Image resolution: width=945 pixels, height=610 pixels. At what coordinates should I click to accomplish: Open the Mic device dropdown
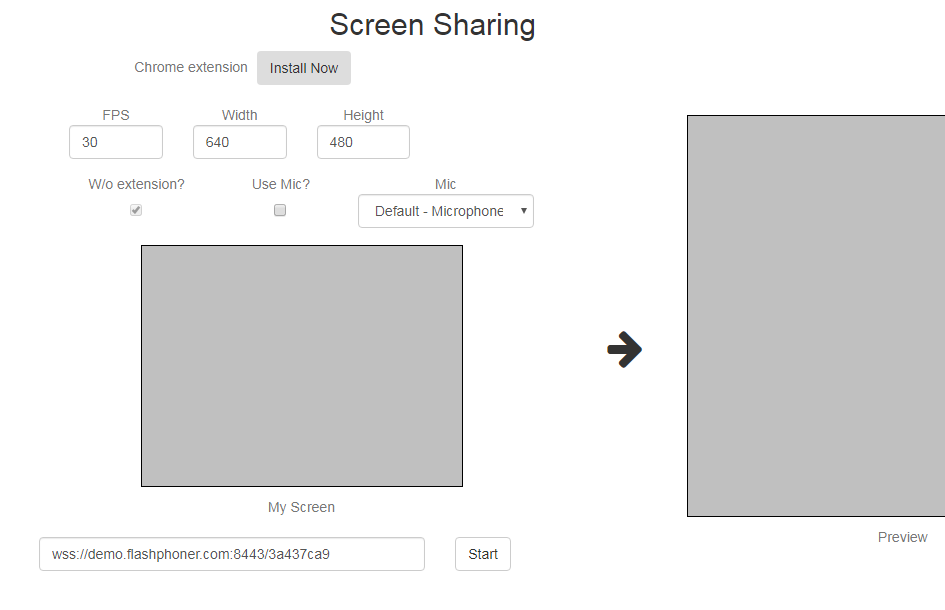tap(445, 211)
